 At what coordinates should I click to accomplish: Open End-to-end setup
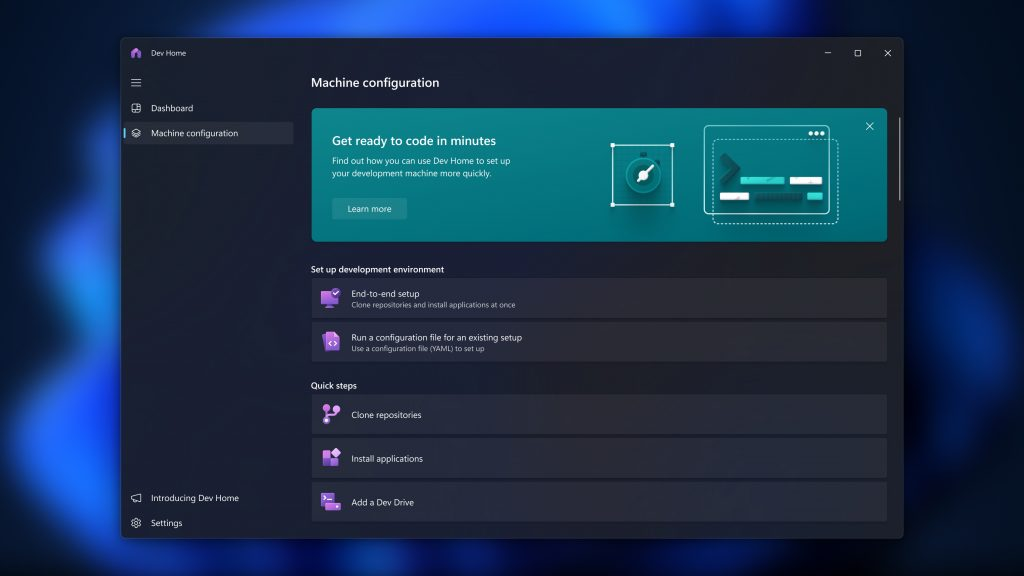click(598, 297)
